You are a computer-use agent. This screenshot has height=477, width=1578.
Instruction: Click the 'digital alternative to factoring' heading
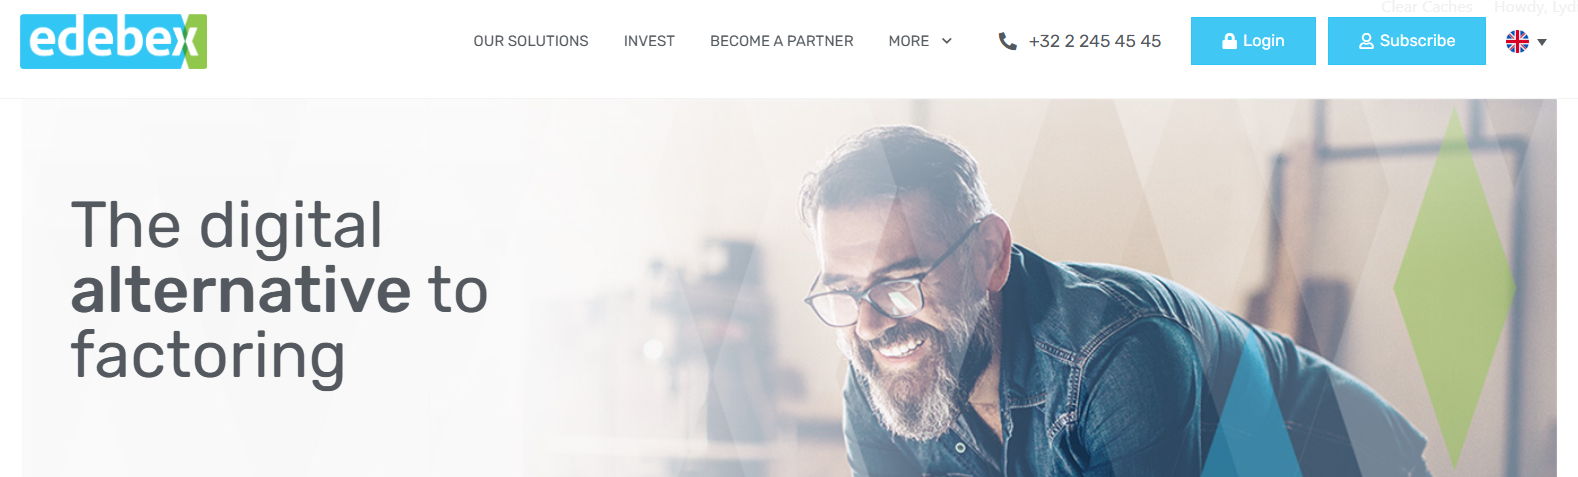click(x=279, y=290)
